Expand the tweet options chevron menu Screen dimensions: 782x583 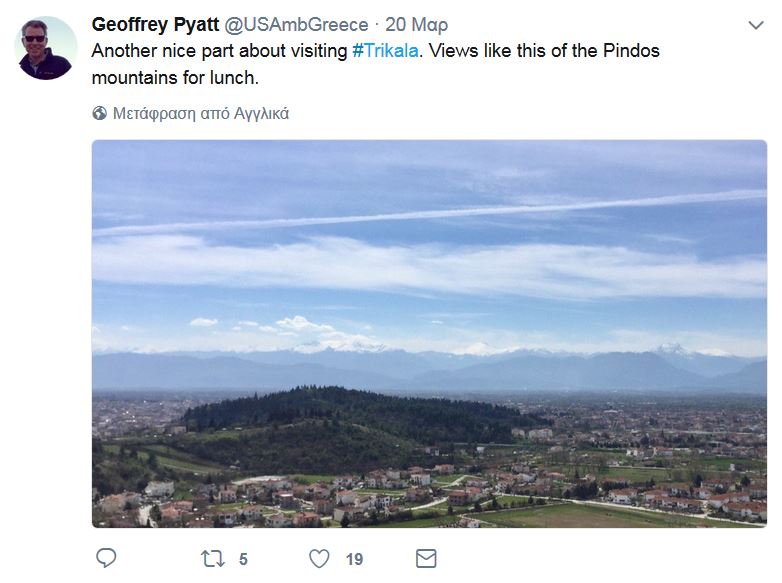point(756,25)
